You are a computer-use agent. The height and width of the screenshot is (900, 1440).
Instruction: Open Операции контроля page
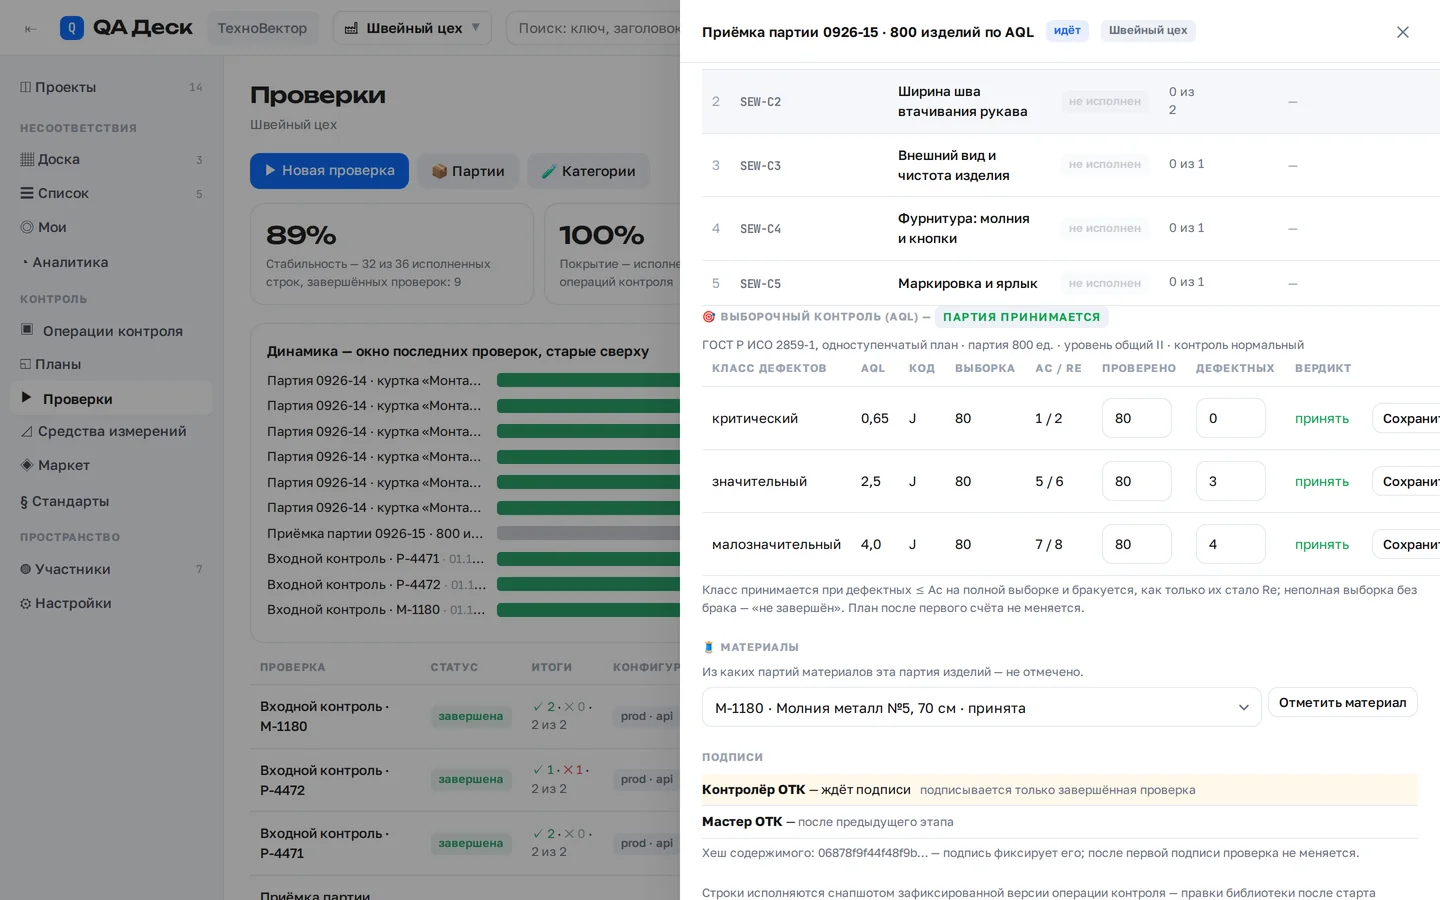111,331
